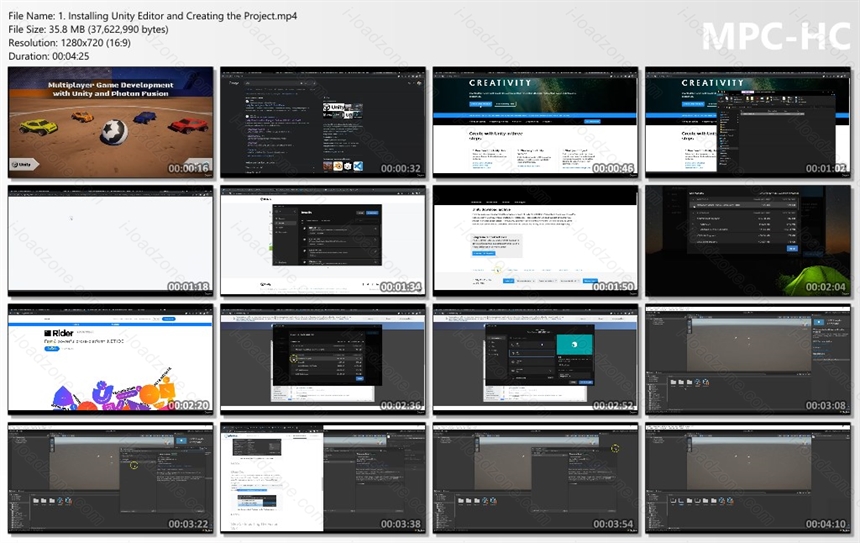860x543 pixels.
Task: Choose the Rider website frame at 00:02:20
Action: coord(110,359)
